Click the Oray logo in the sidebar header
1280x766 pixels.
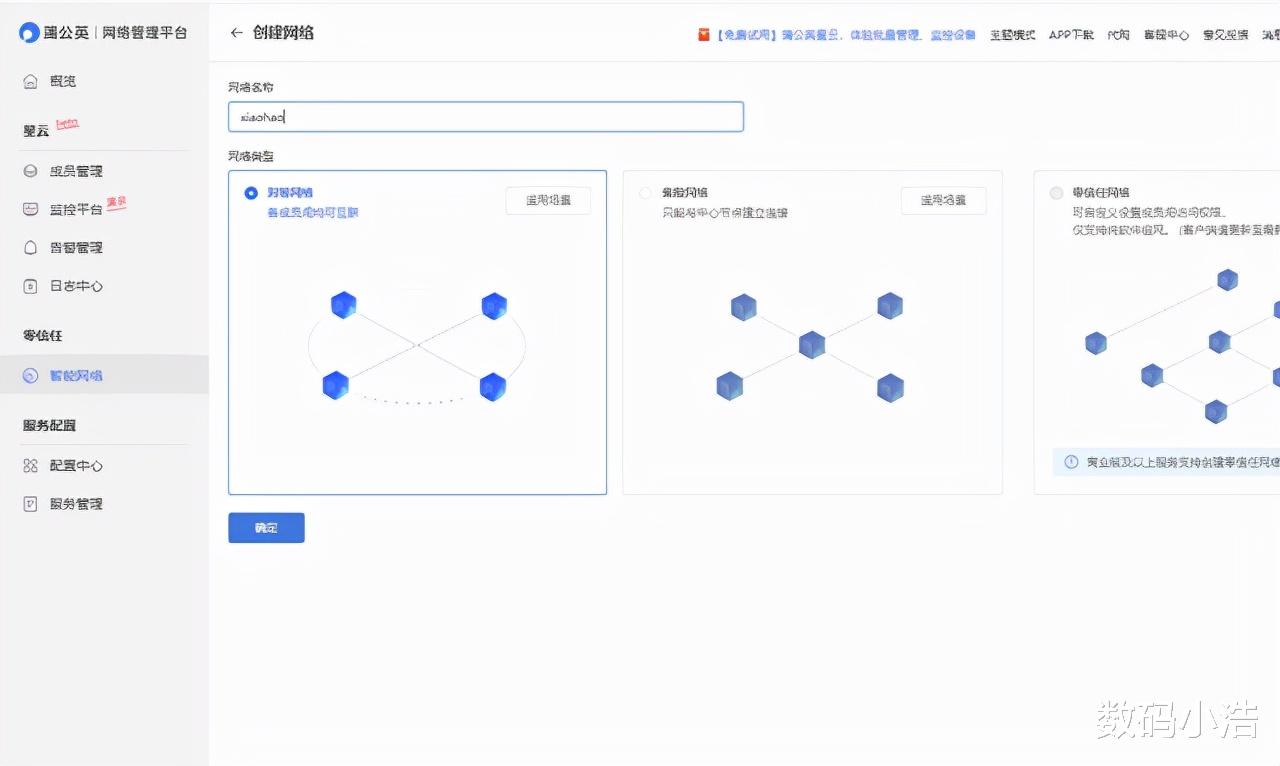click(x=29, y=33)
